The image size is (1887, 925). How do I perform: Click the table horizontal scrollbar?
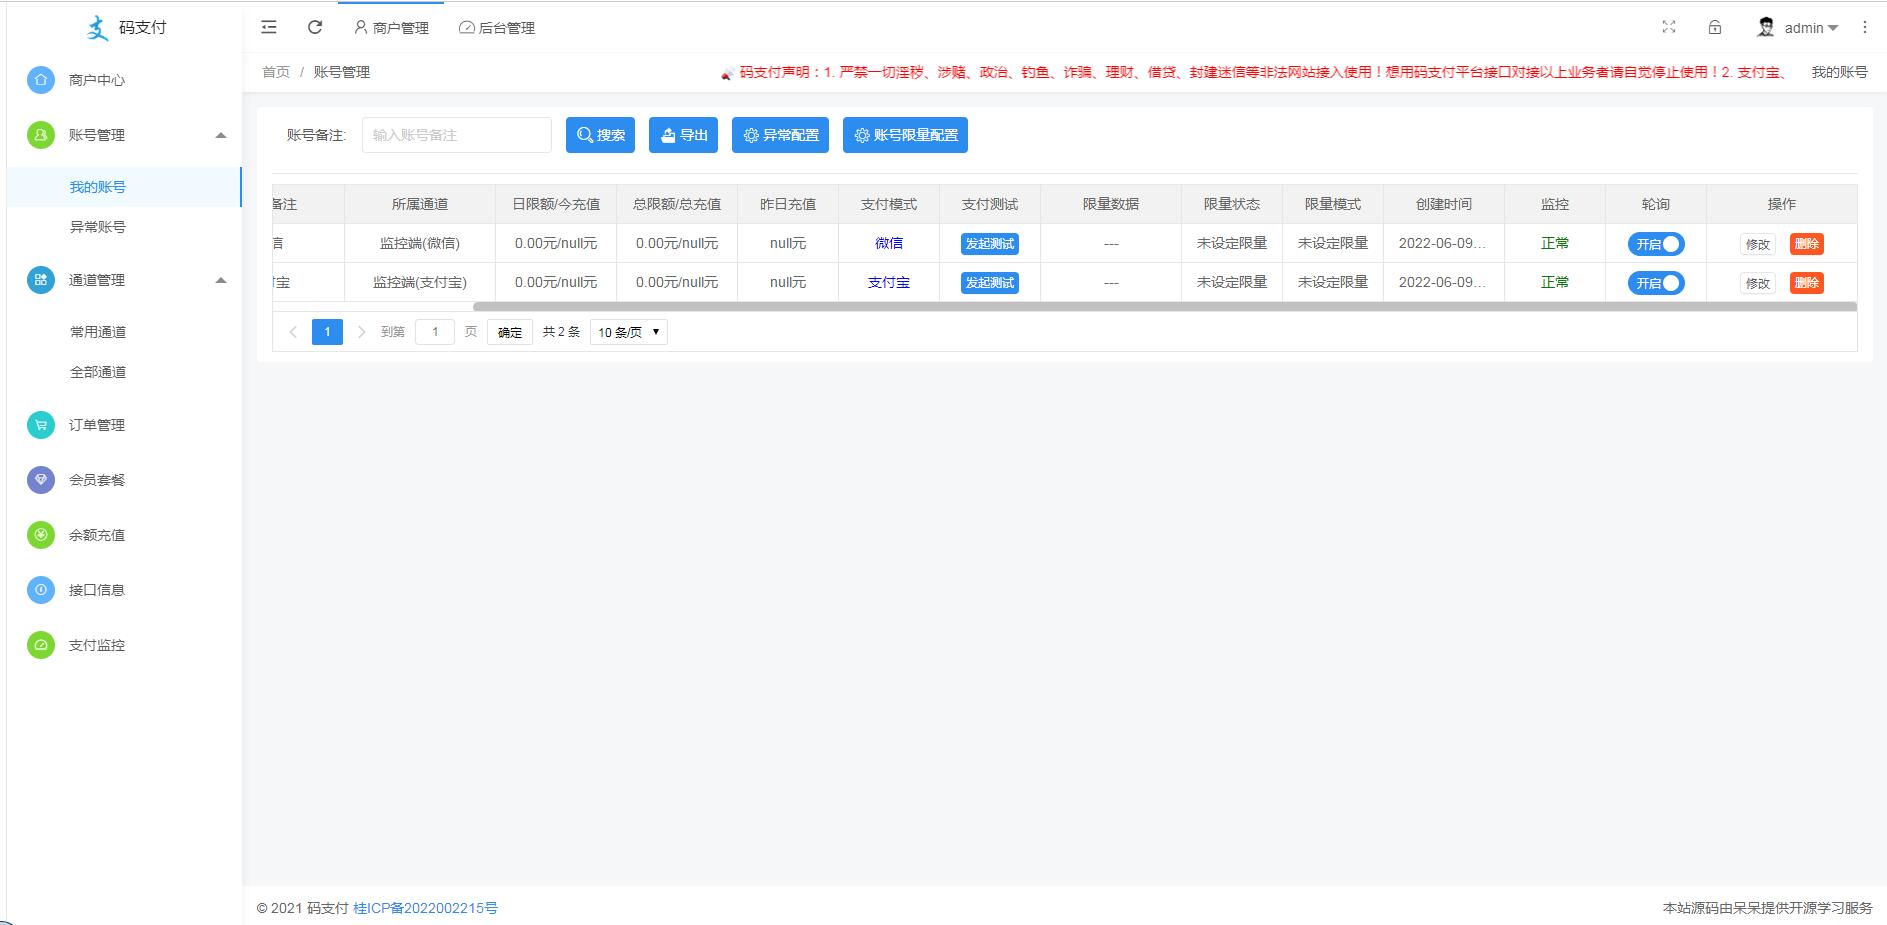tap(1164, 307)
